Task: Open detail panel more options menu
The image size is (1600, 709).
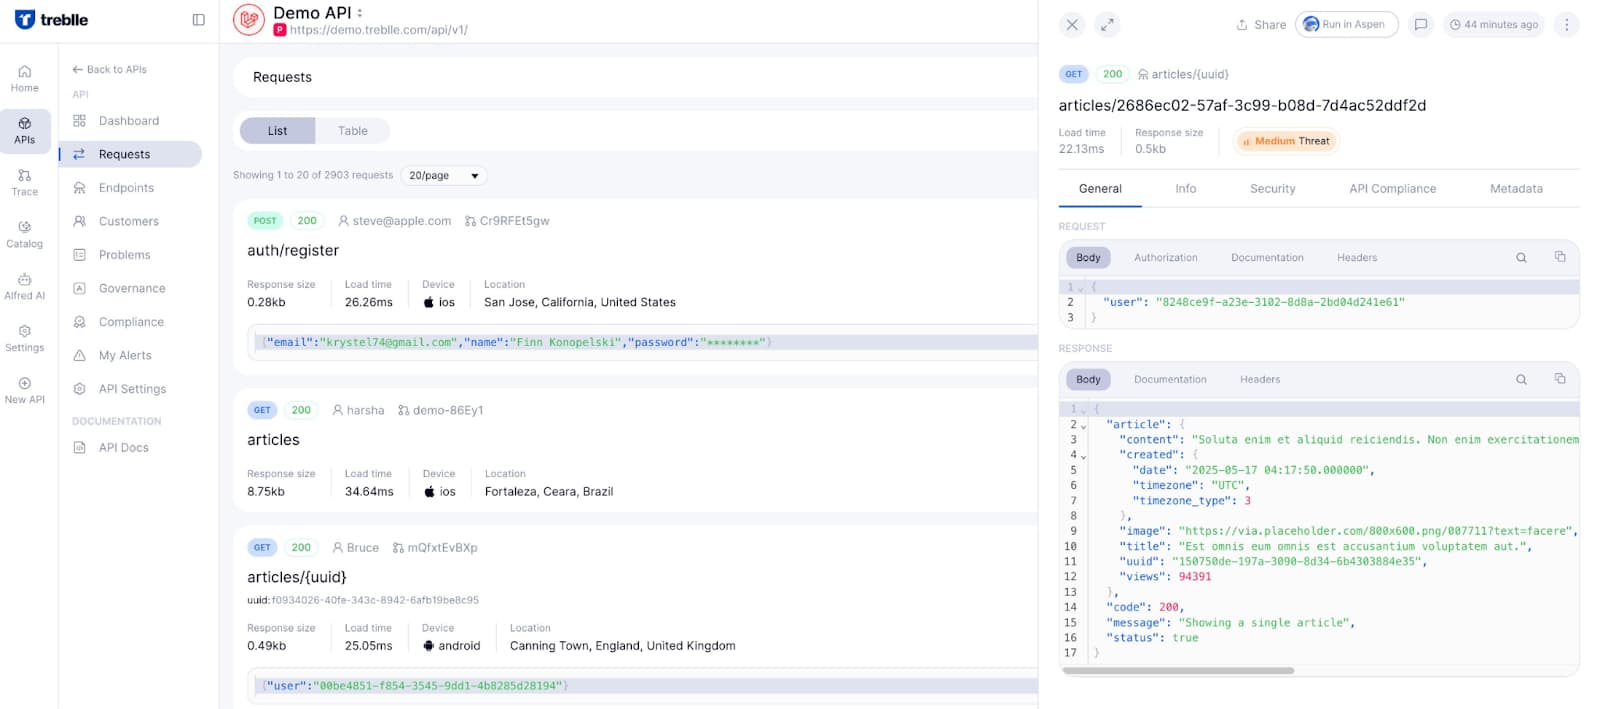Action: 1567,25
